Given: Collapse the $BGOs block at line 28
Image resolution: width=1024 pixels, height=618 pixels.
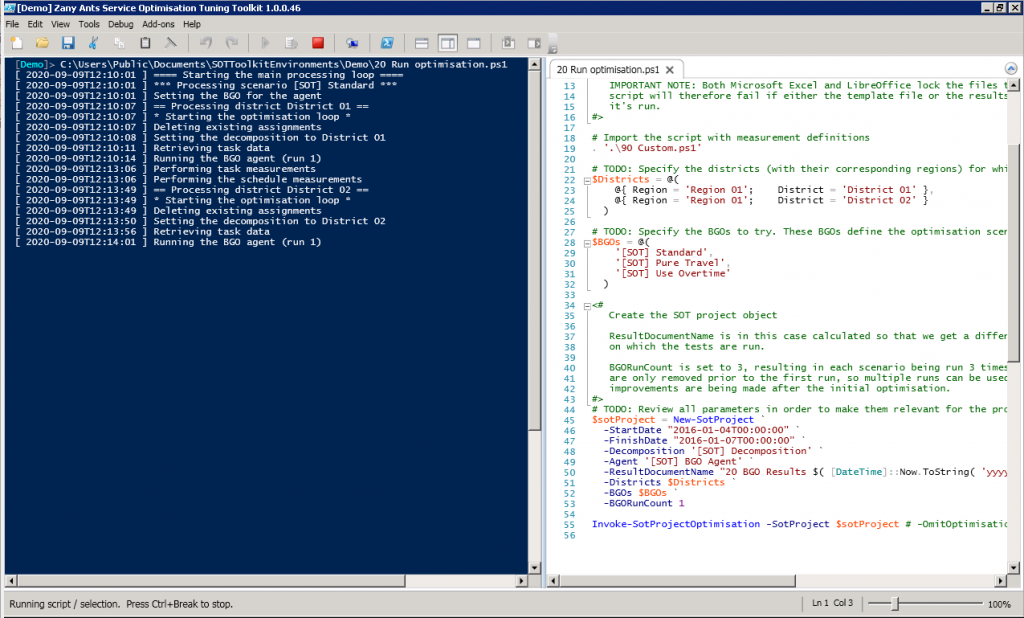Looking at the screenshot, I should 586,243.
